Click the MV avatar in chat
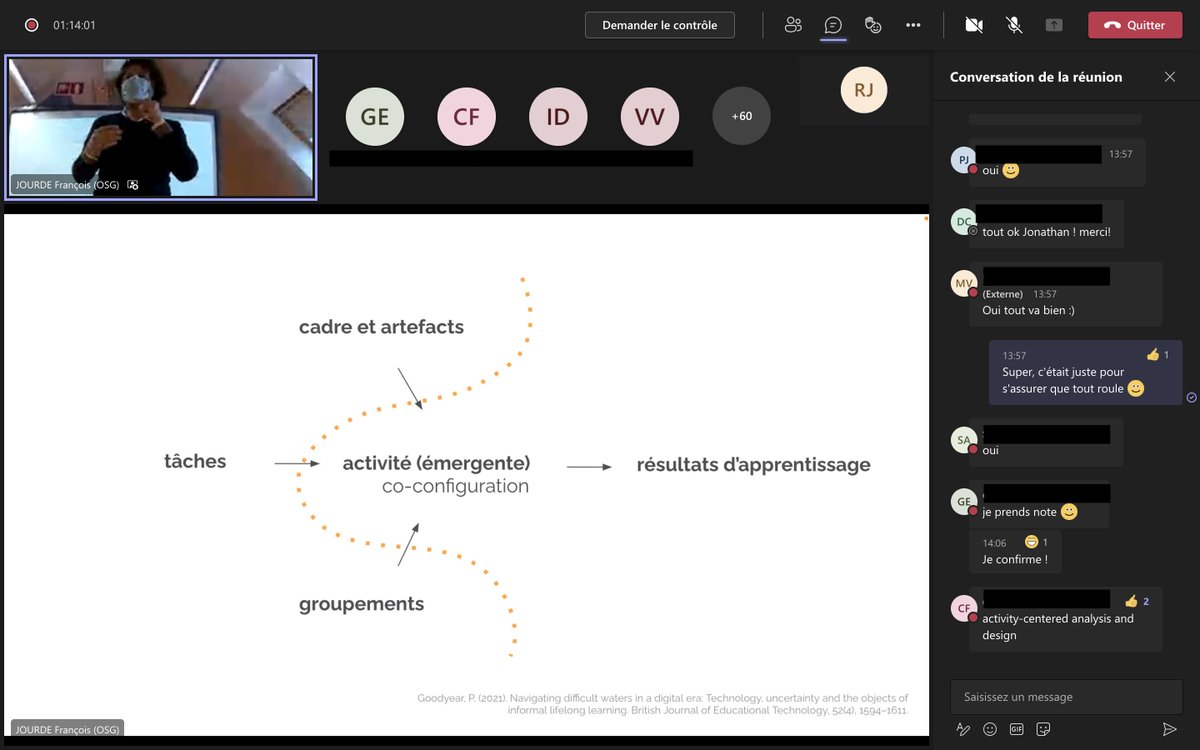 [963, 284]
